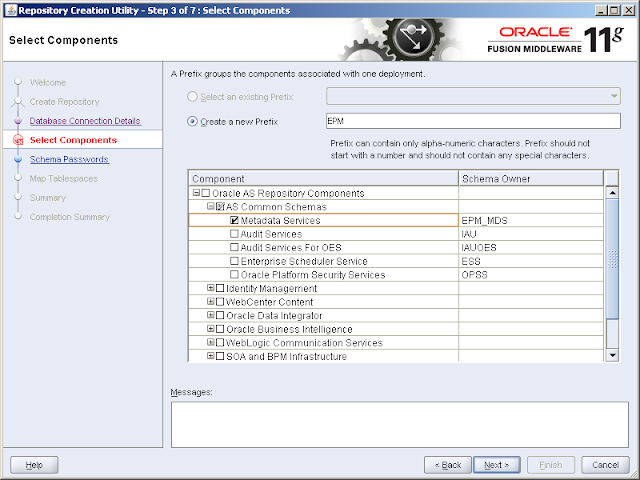Expand the Identity Management node
Screen dimensions: 640x480
[211, 288]
